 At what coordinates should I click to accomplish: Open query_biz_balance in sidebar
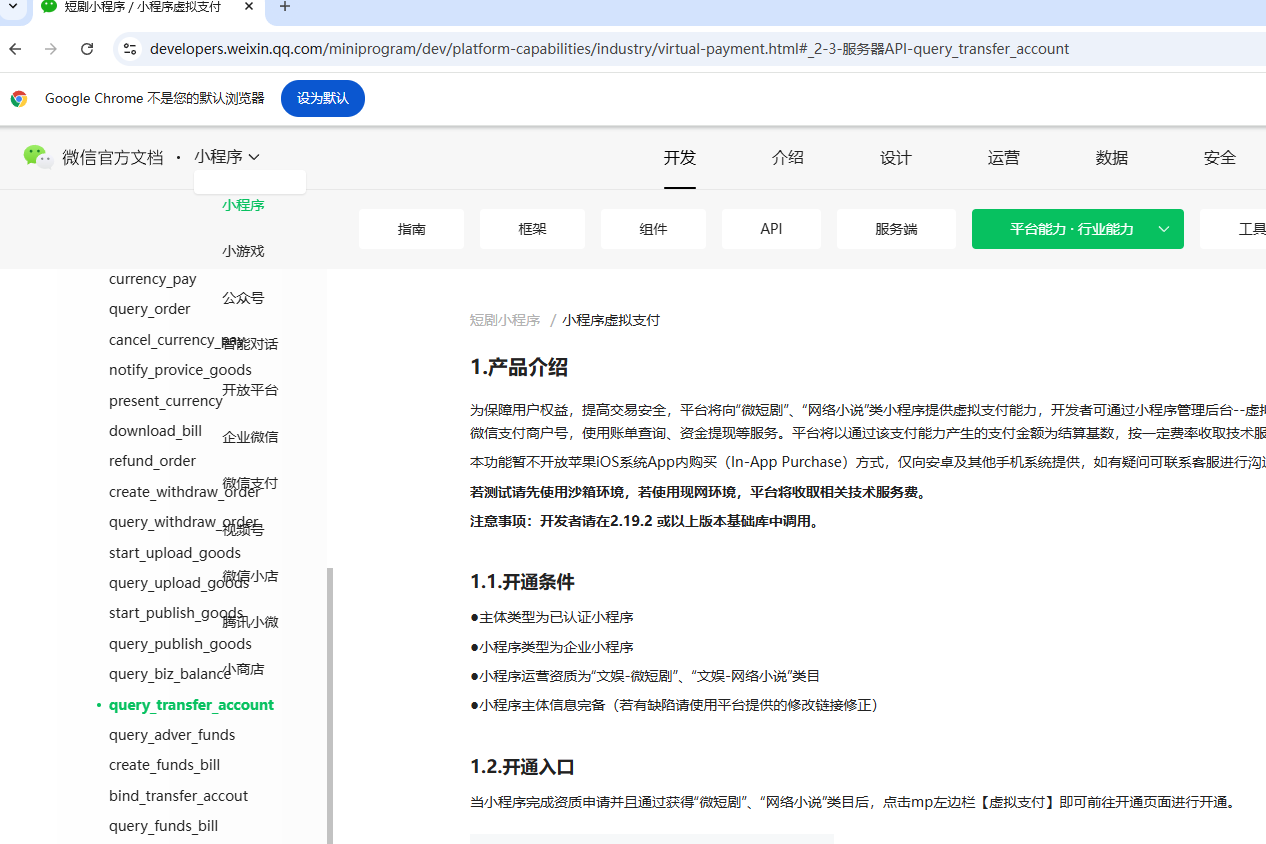click(x=170, y=674)
